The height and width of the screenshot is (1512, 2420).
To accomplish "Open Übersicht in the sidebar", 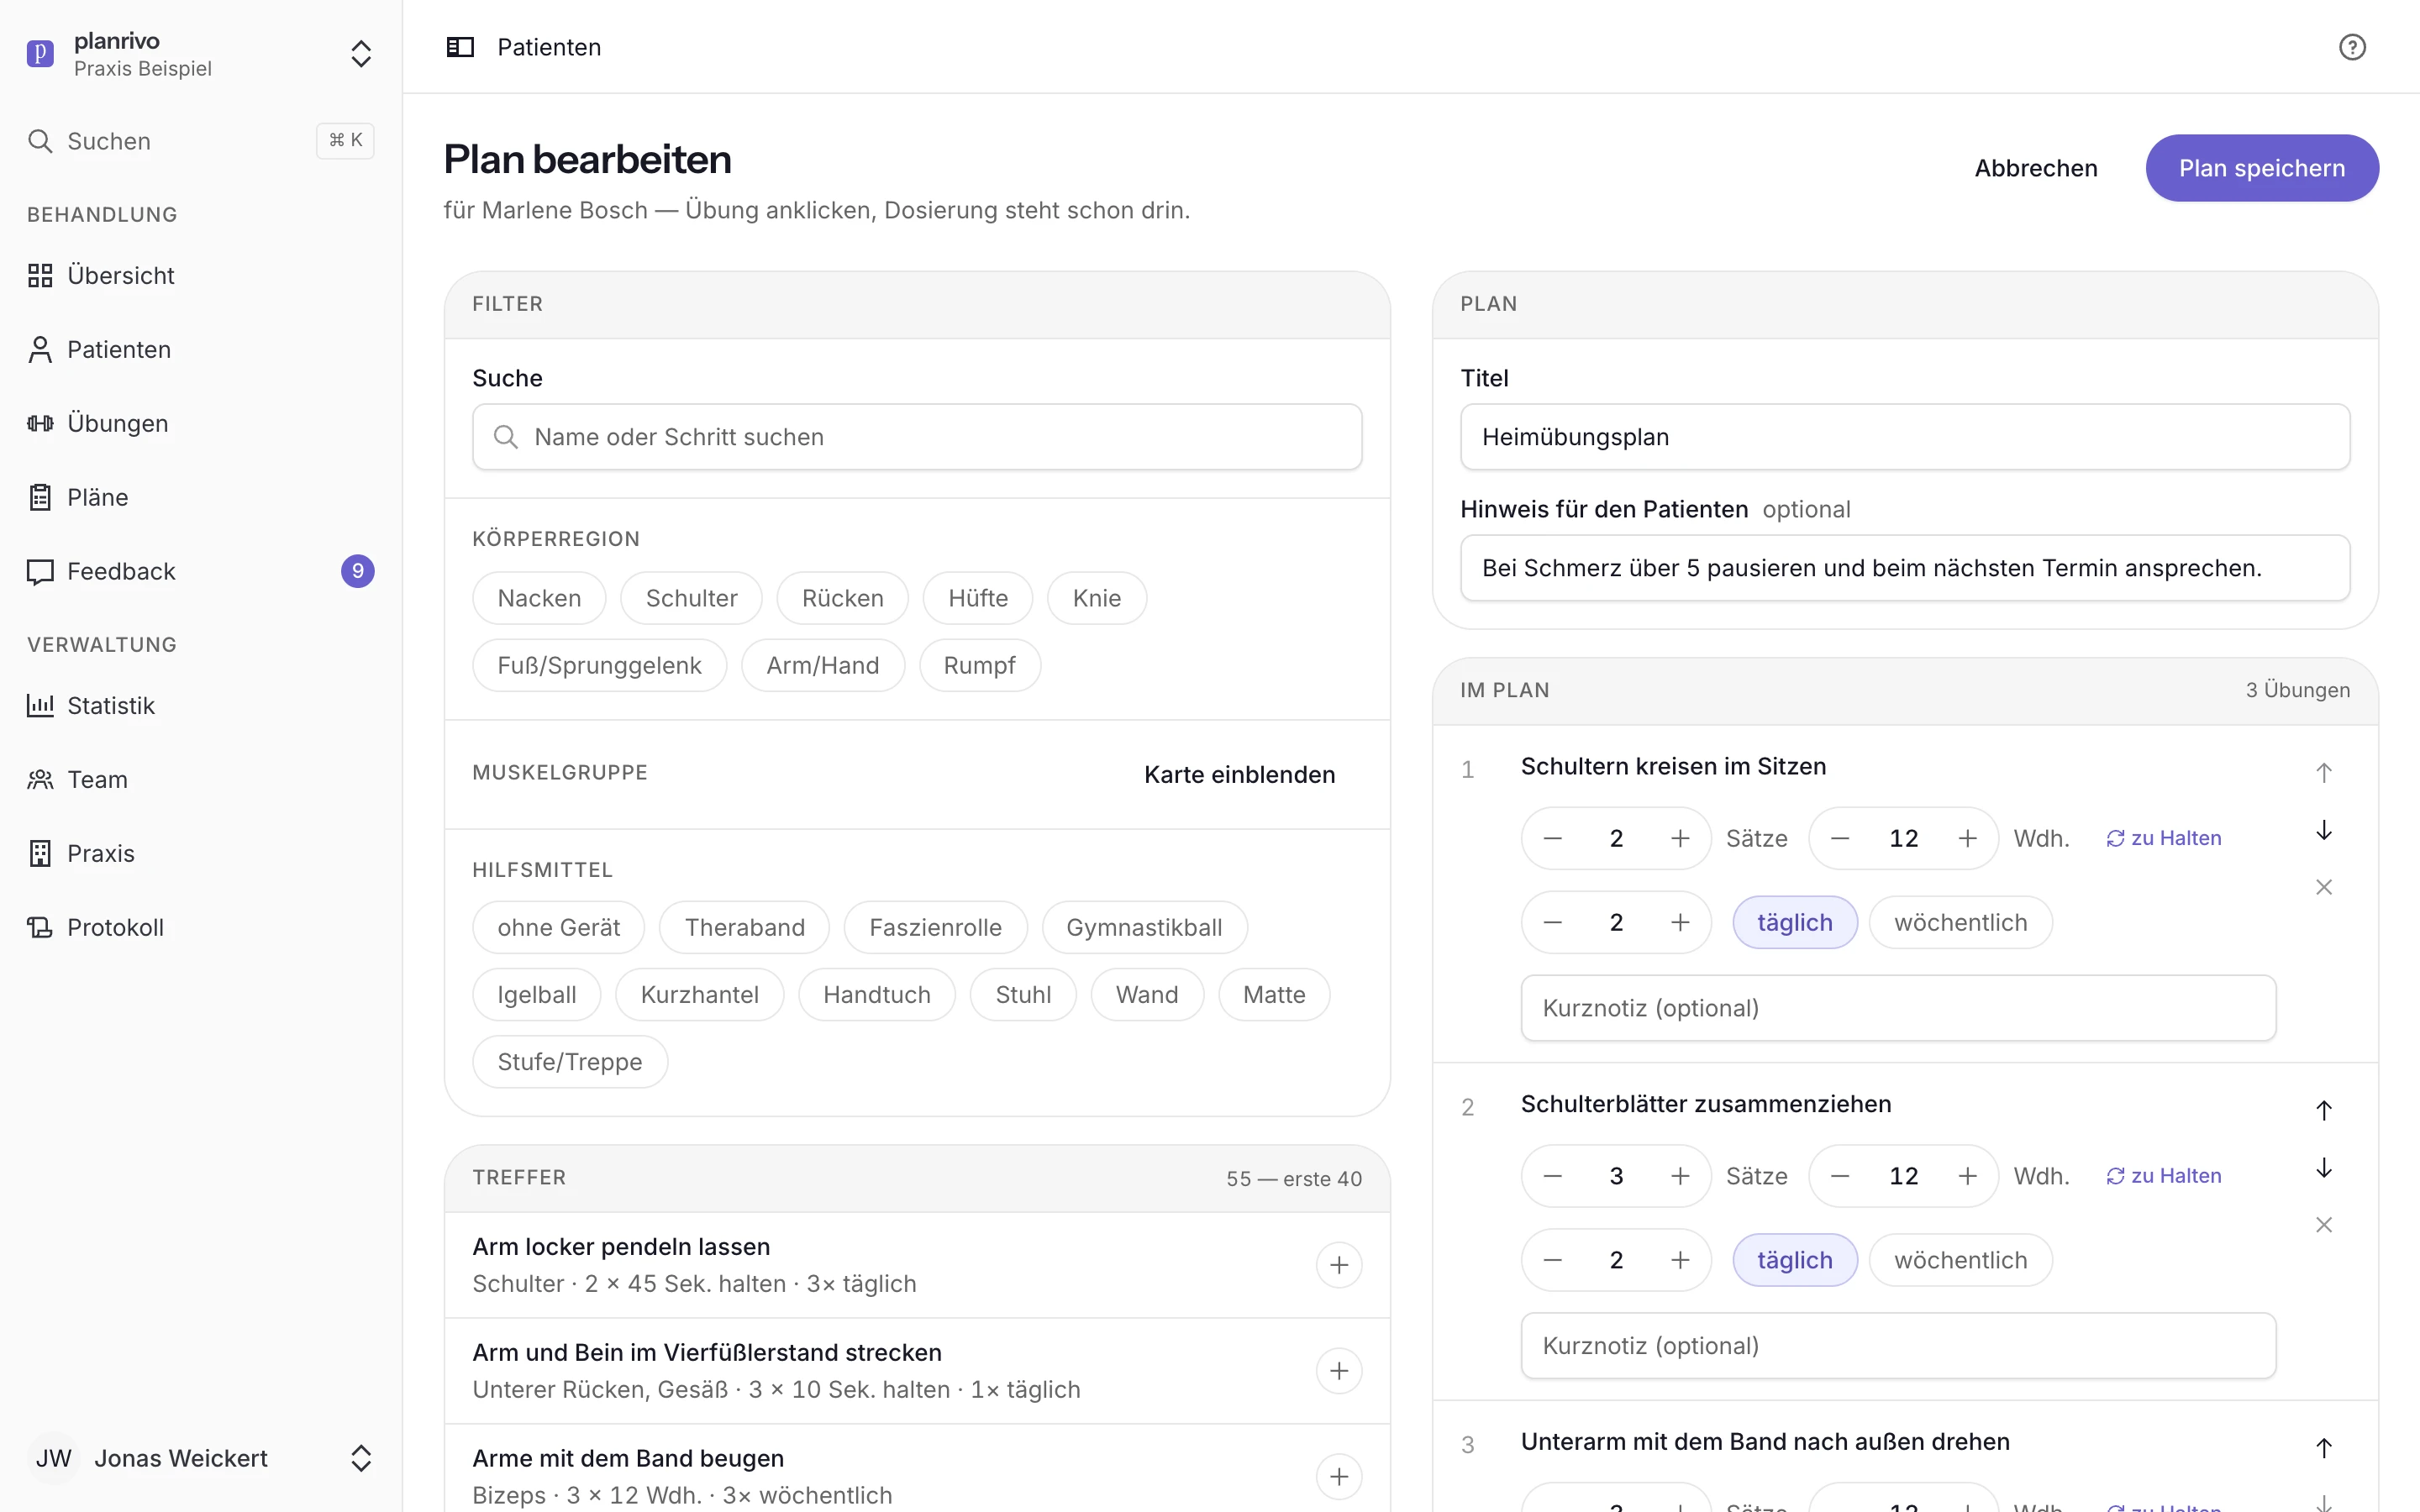I will (200, 275).
